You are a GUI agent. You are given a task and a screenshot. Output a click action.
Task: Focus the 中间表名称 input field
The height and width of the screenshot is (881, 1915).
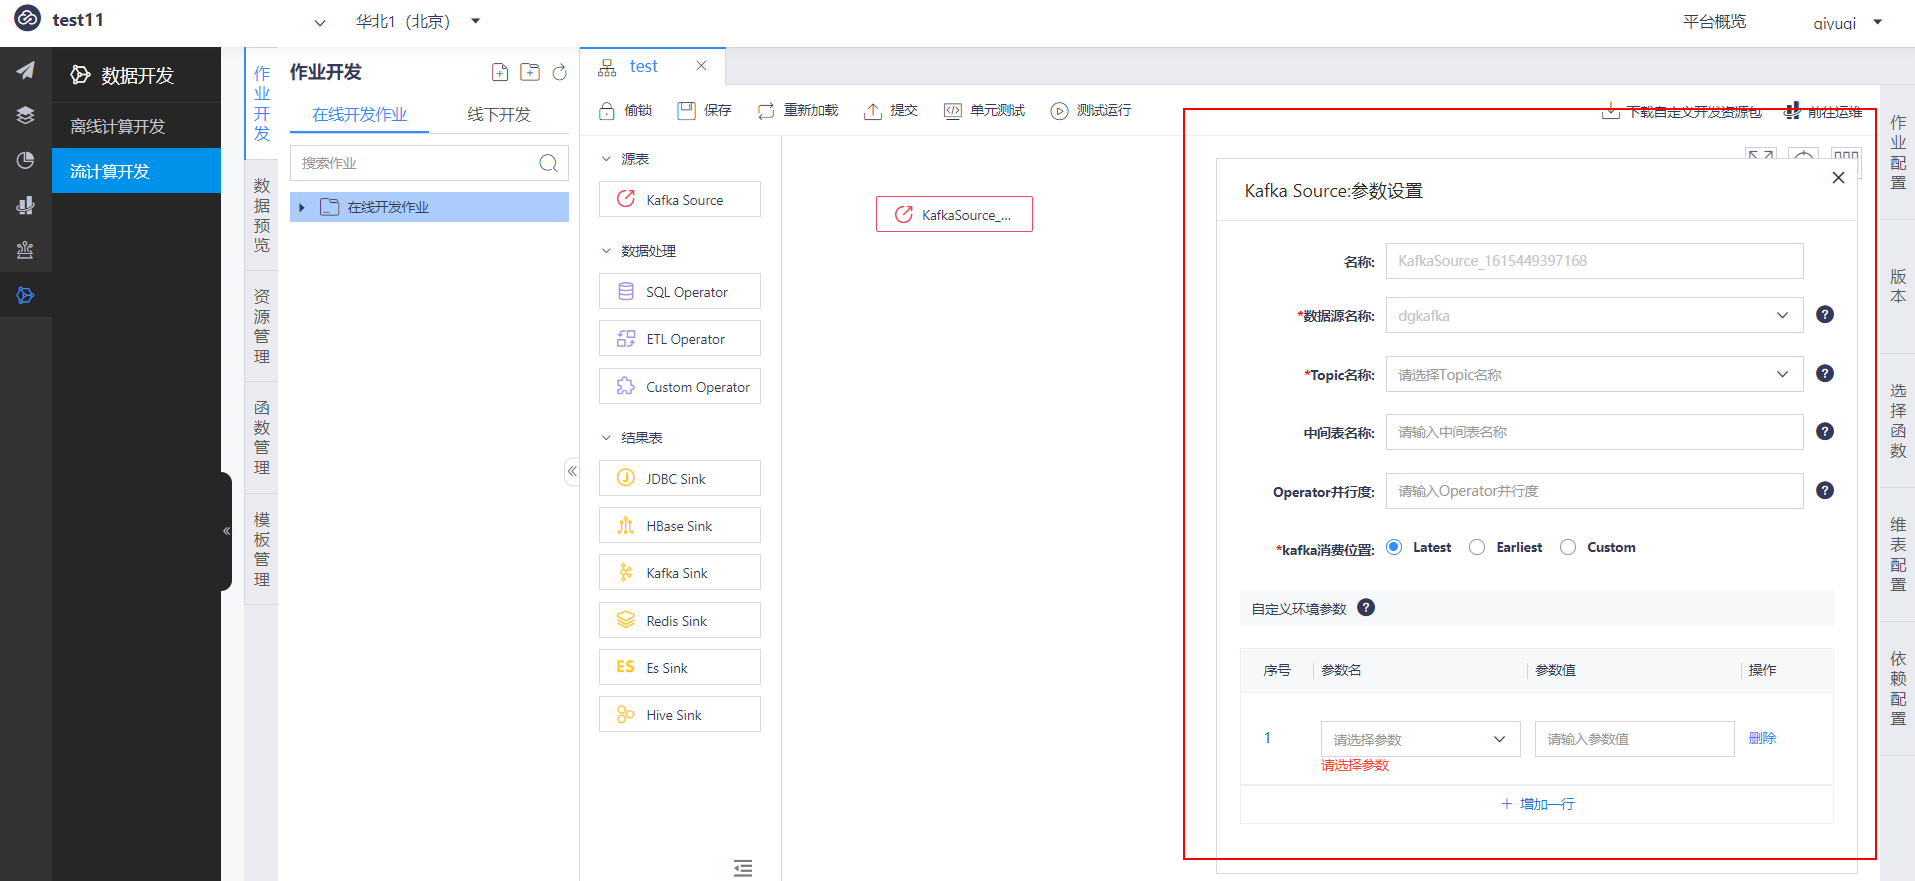coord(1594,432)
